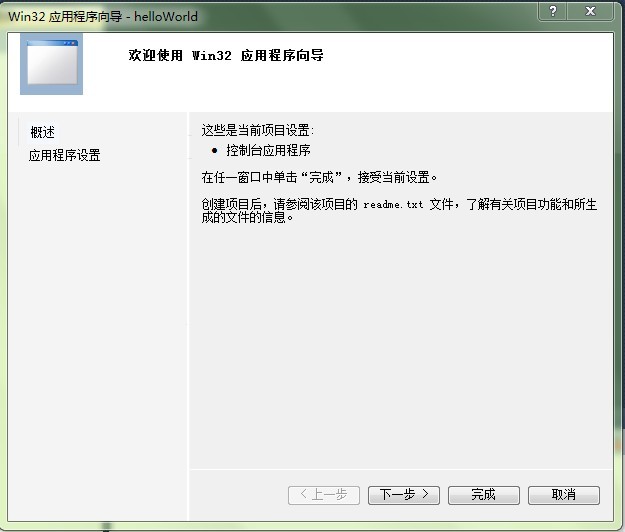
Task: Click the text 这些是当前项目设置:
Action: (257, 130)
